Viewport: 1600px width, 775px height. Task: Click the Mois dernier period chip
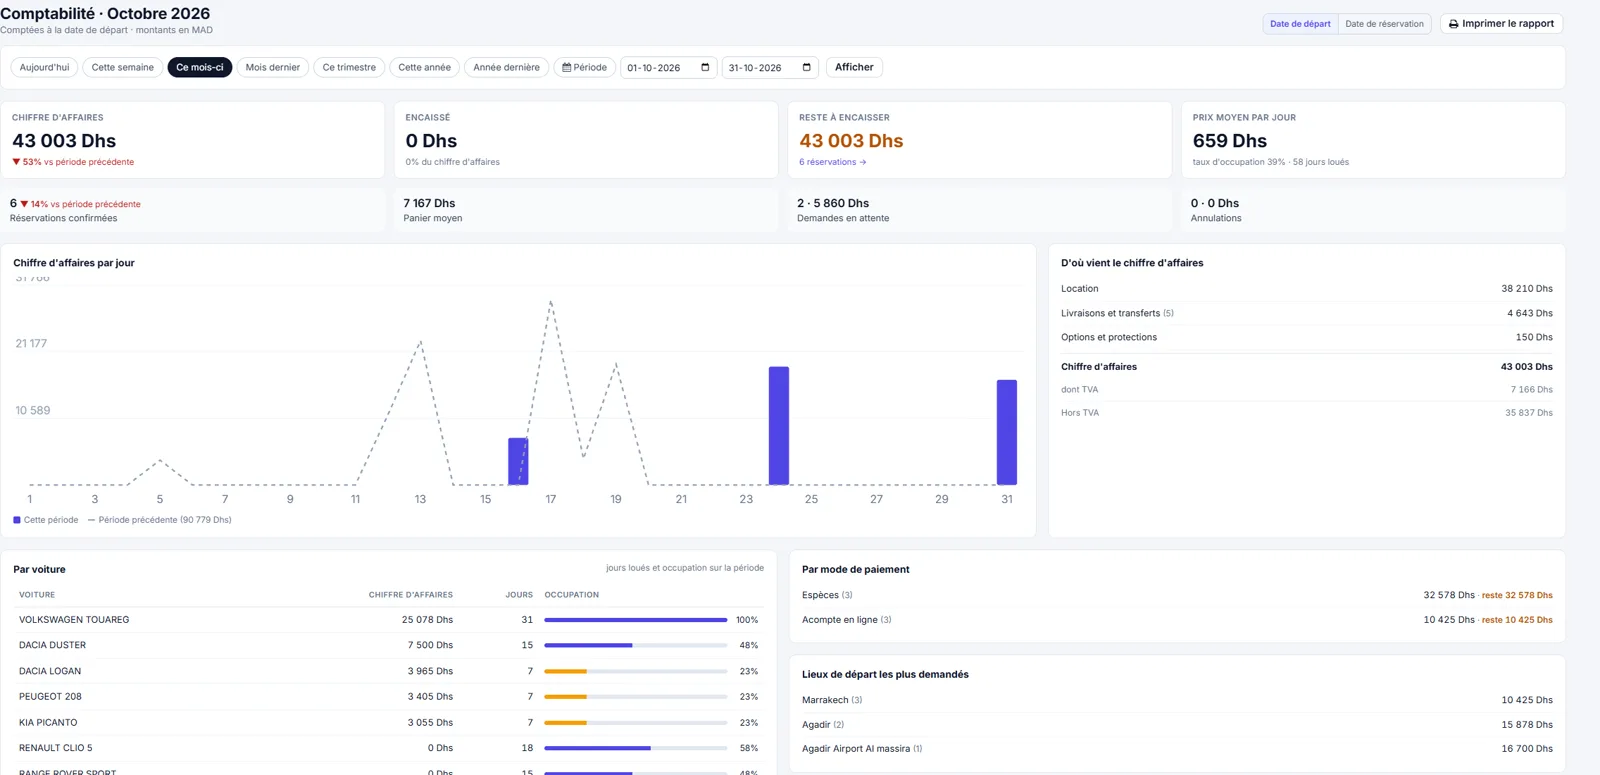click(273, 67)
